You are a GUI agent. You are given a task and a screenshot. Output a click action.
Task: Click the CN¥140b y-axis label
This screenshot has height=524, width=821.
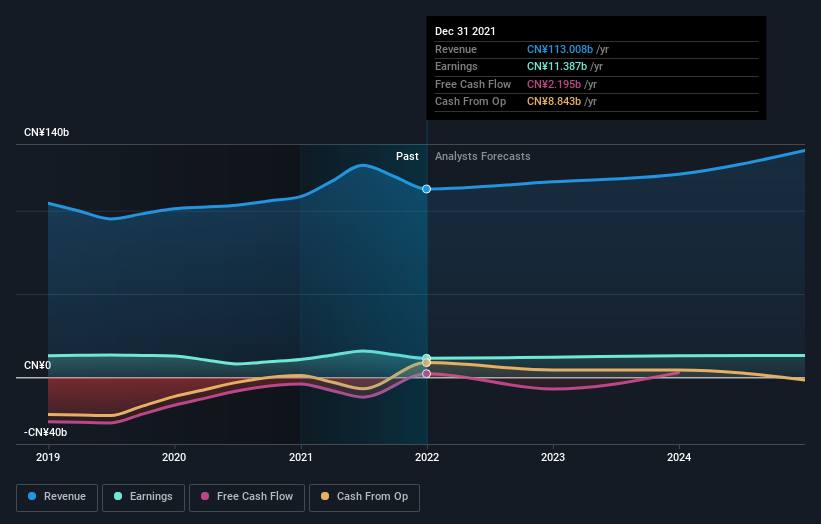point(47,132)
